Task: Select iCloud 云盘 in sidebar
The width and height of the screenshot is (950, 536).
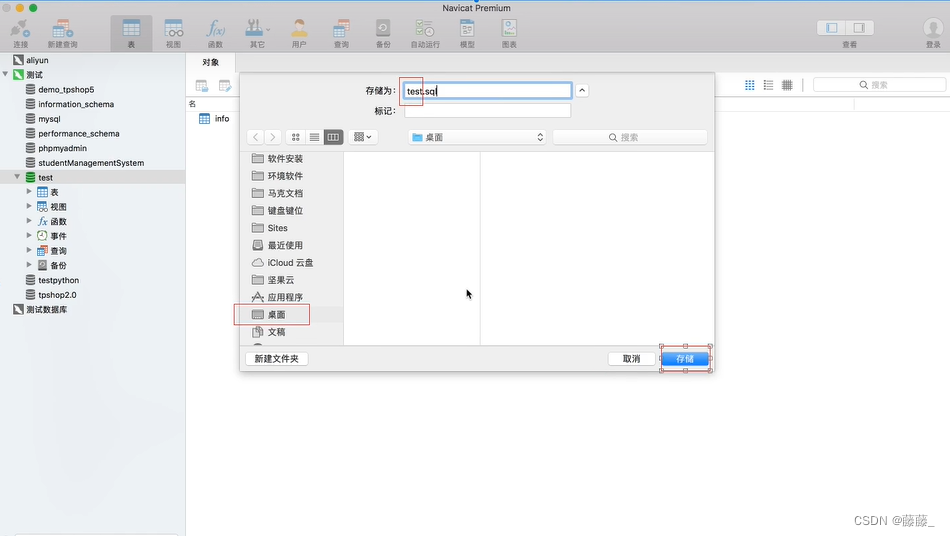Action: 290,262
